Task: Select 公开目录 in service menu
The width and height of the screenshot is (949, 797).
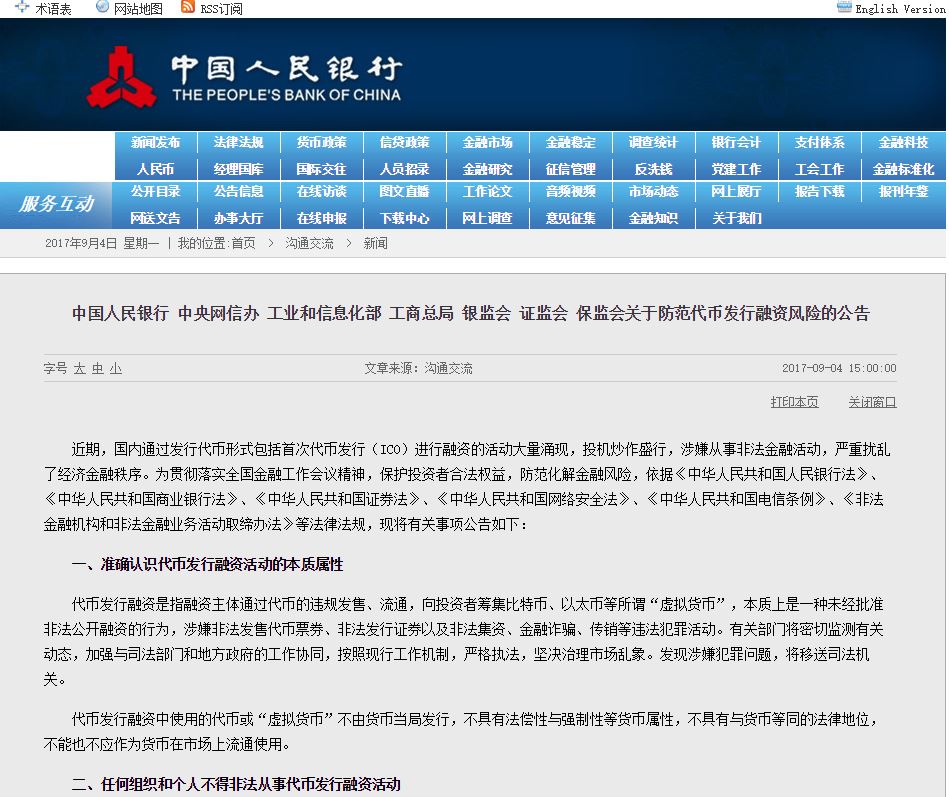Action: click(x=156, y=191)
